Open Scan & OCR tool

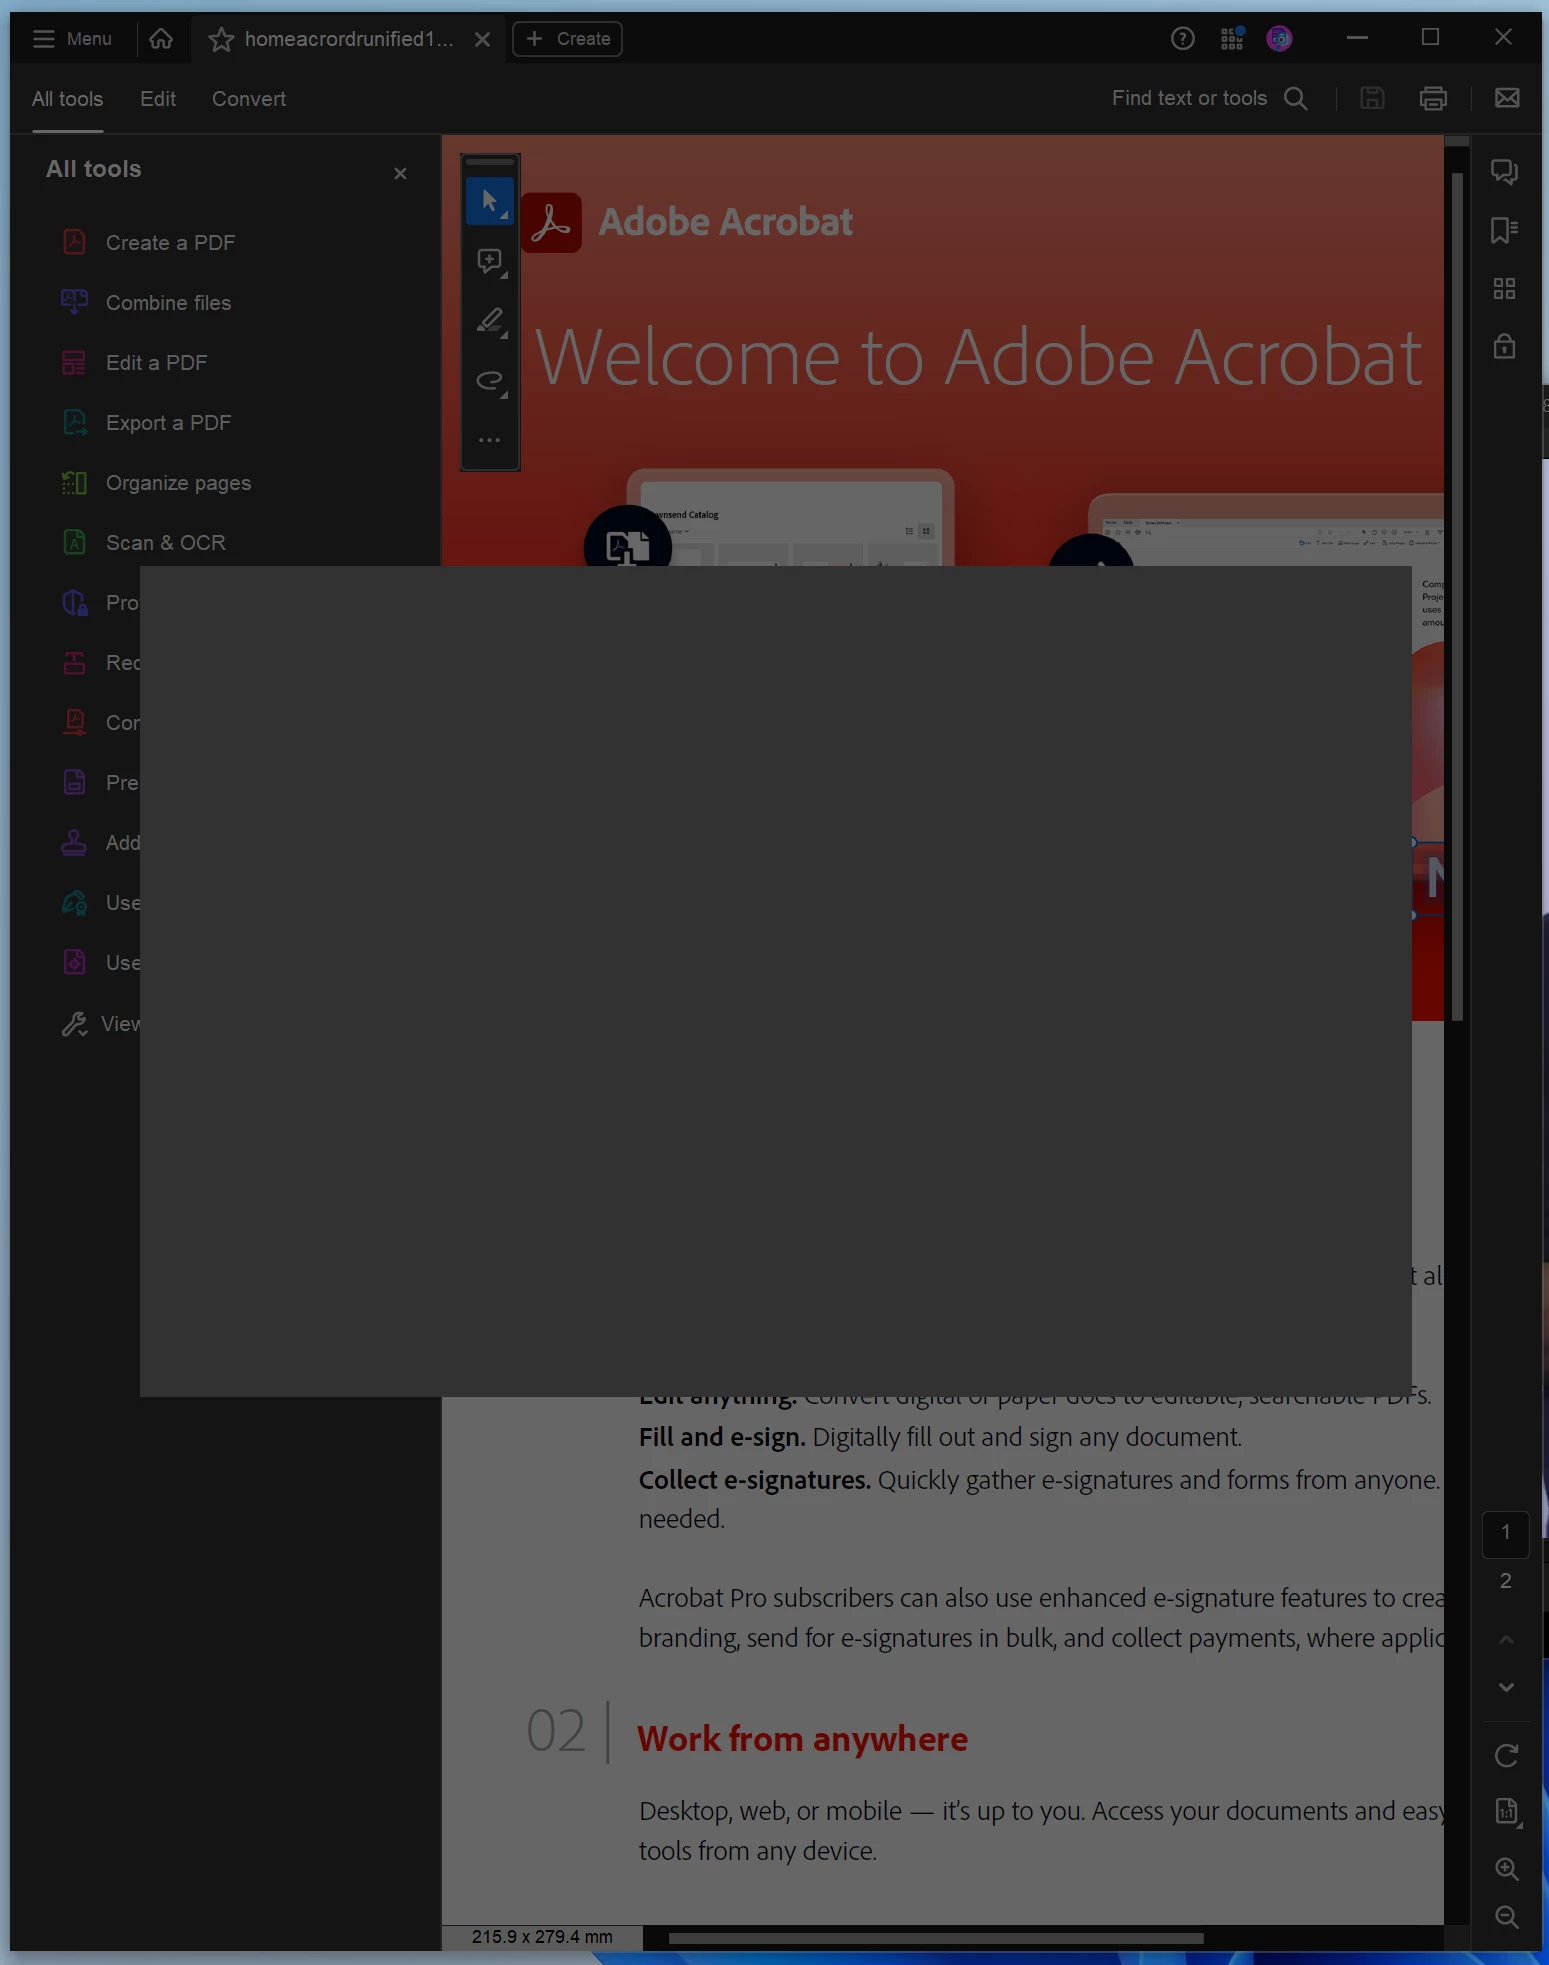[x=143, y=543]
